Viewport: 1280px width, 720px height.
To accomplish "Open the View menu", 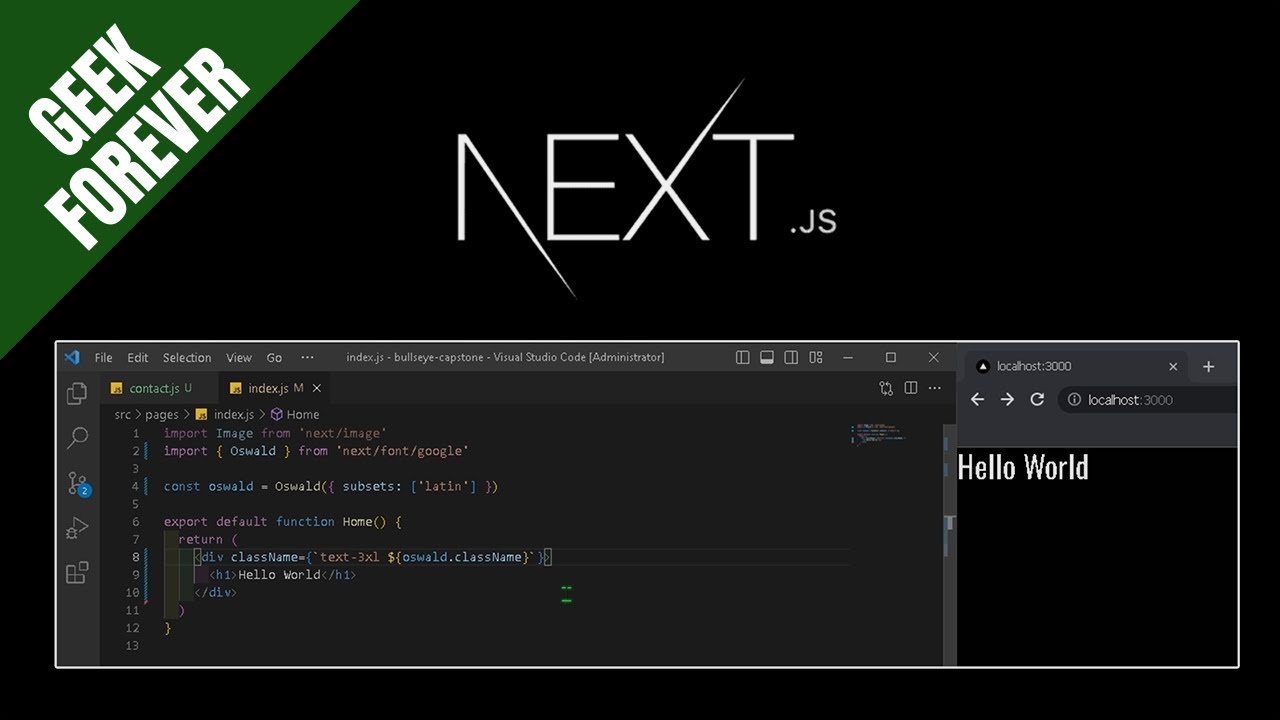I will pyautogui.click(x=239, y=357).
